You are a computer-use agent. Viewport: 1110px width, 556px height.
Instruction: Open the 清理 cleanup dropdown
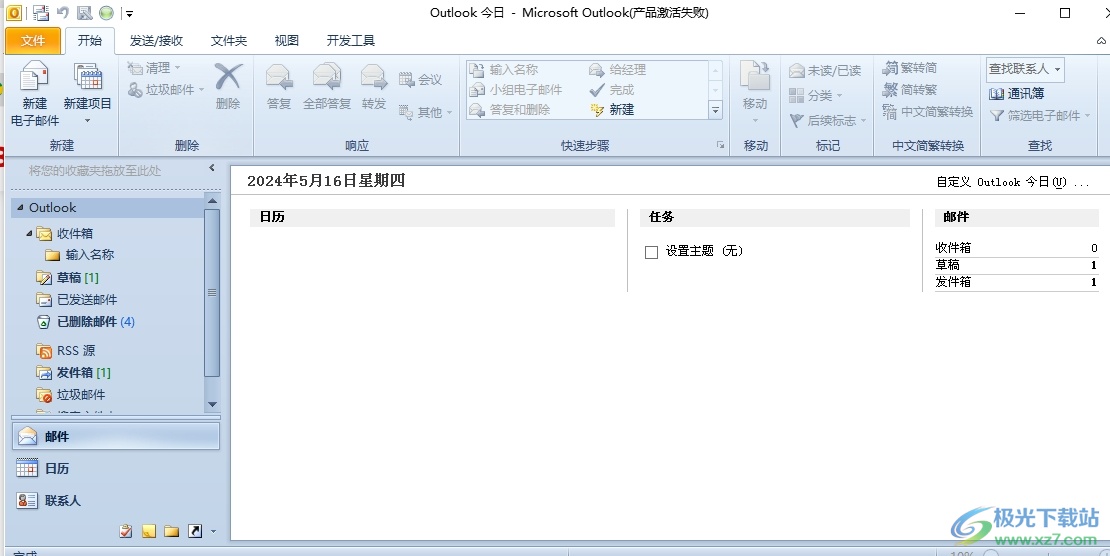[154, 68]
